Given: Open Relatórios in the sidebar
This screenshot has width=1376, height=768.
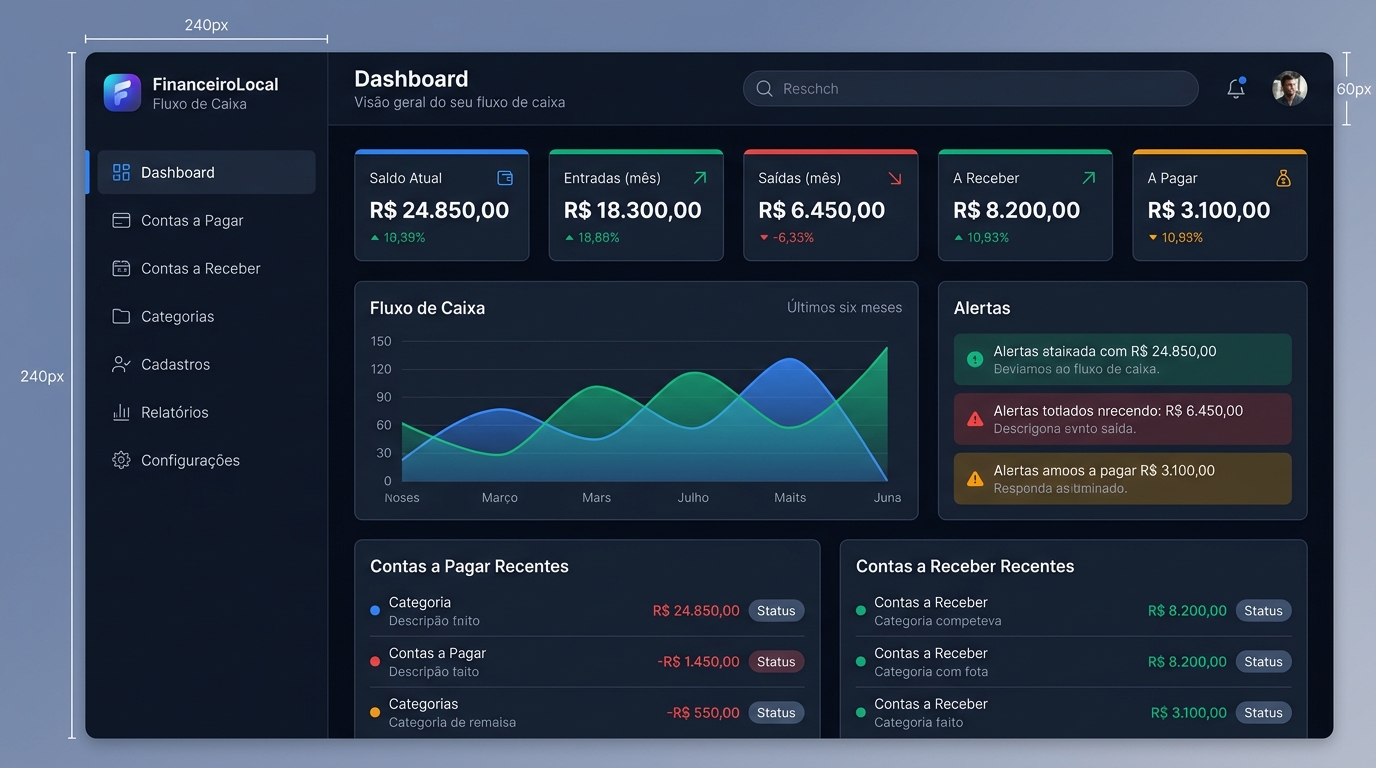Looking at the screenshot, I should [x=206, y=412].
